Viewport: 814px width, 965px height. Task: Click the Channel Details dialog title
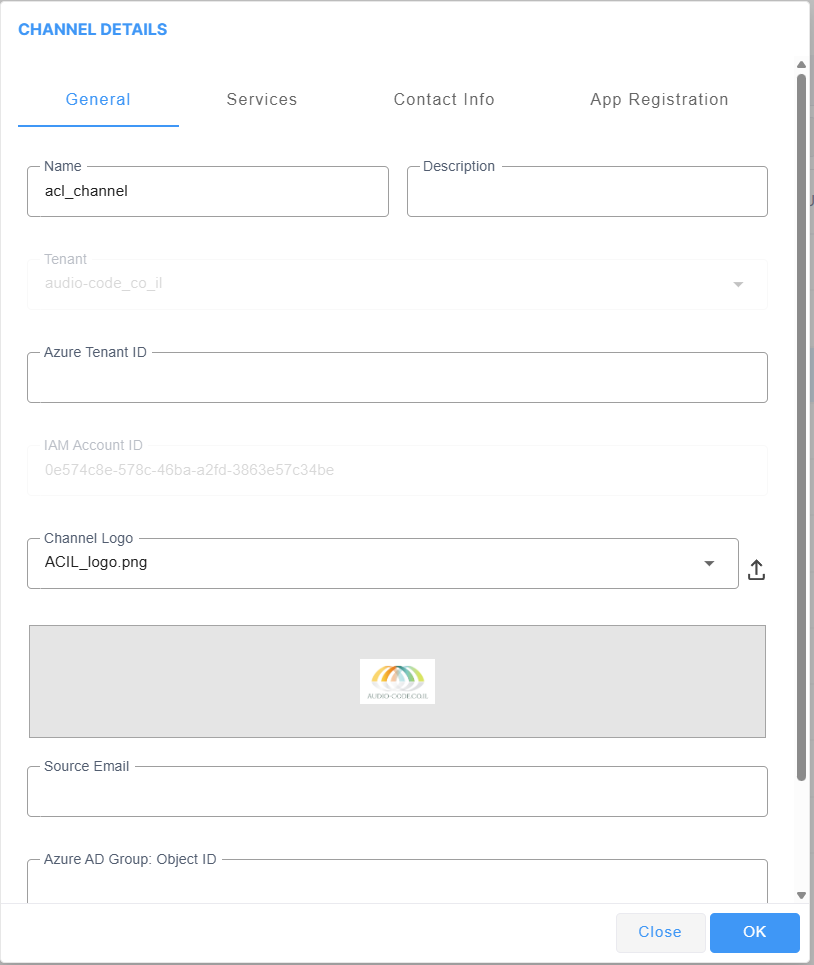[x=93, y=30]
